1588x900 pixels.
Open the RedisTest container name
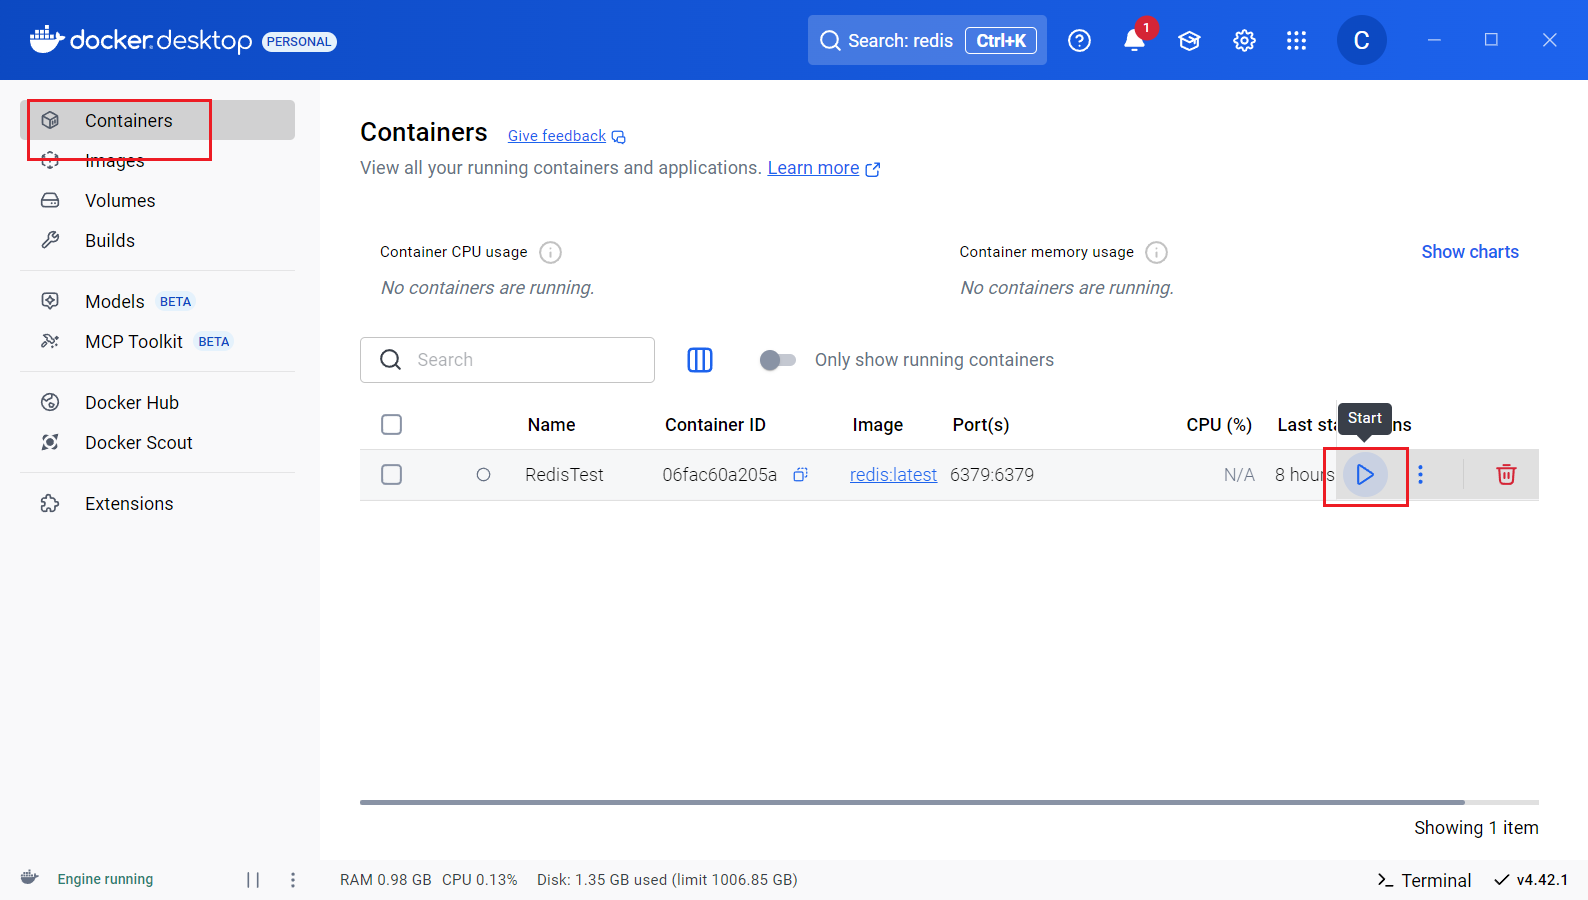point(564,475)
